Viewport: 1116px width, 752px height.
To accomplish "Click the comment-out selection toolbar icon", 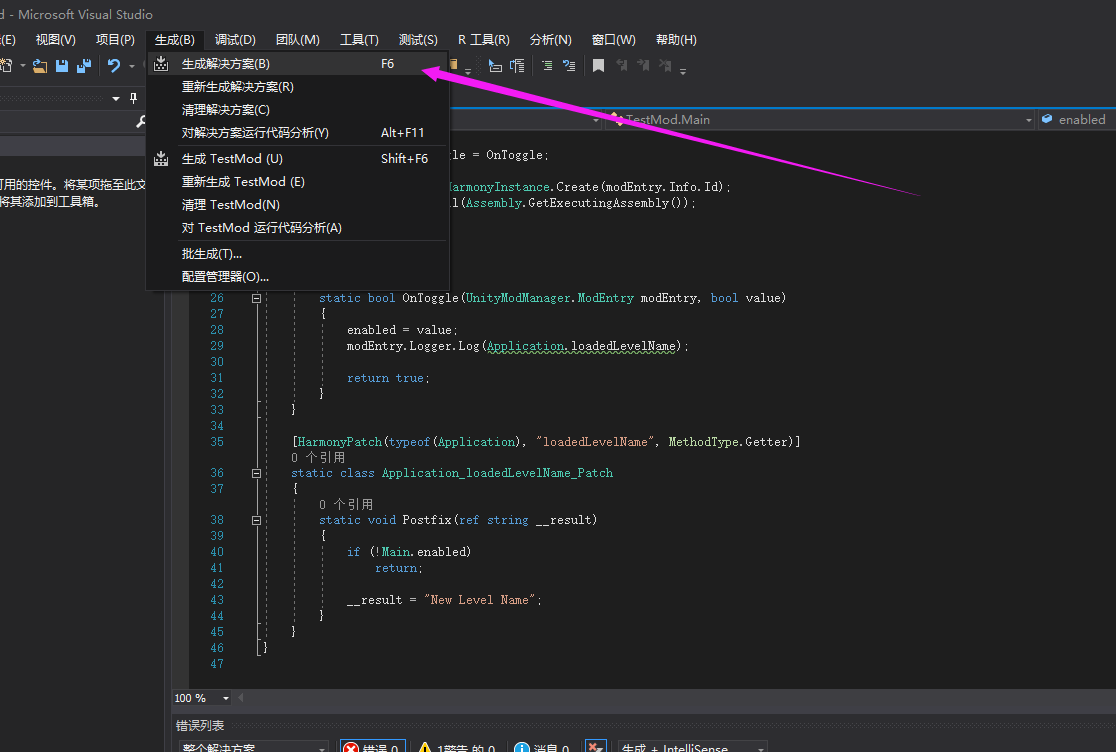I will pos(545,66).
